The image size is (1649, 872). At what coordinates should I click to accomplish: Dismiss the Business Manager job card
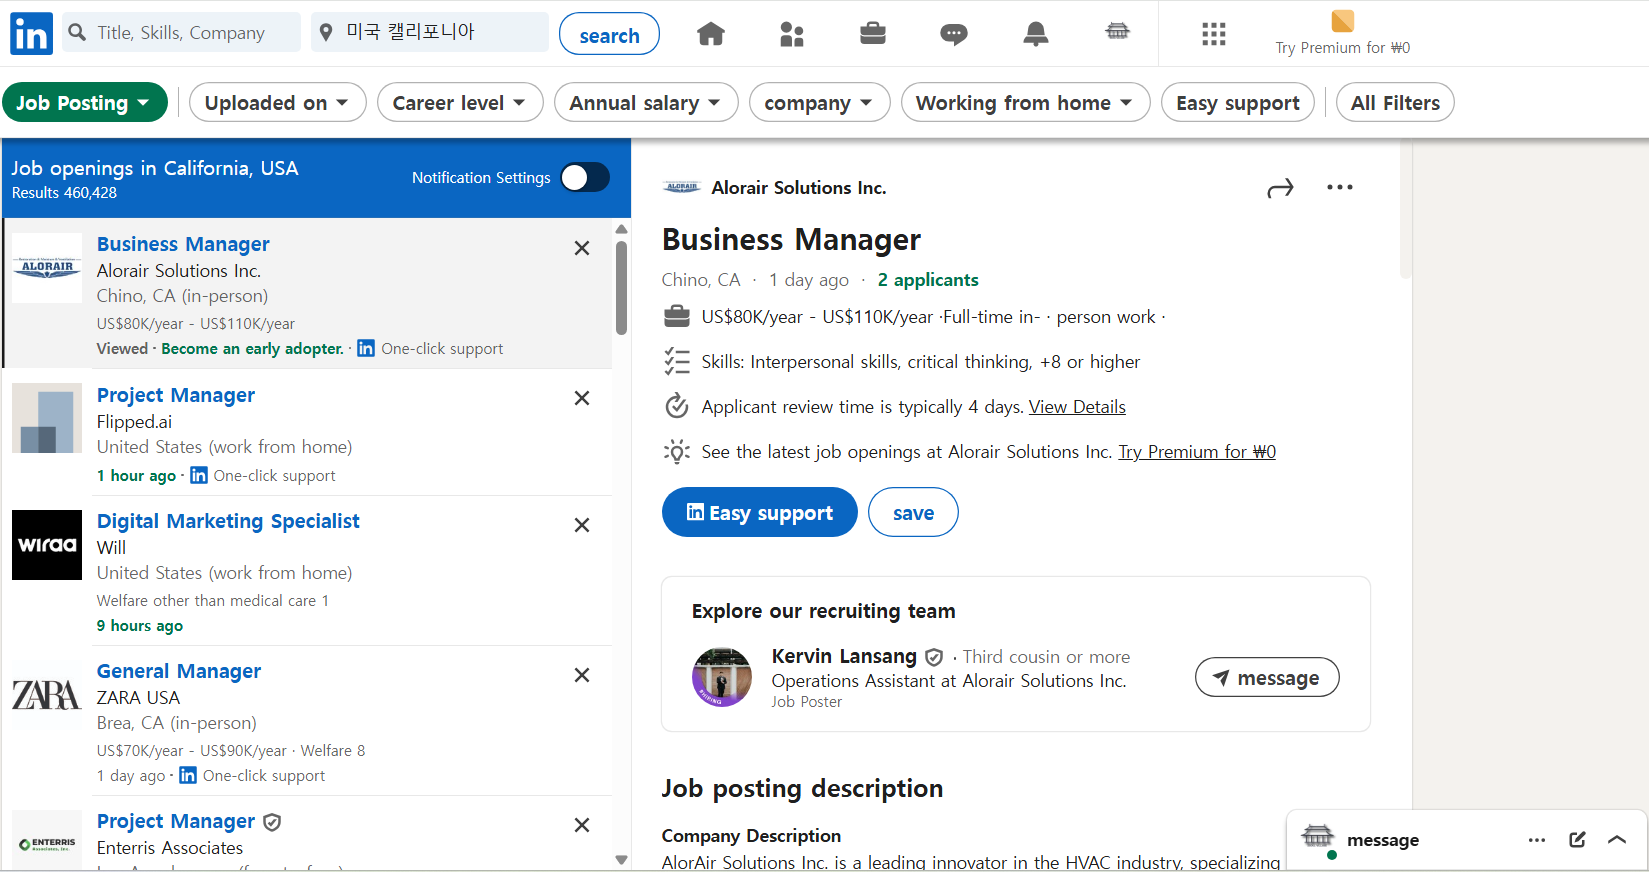(582, 248)
